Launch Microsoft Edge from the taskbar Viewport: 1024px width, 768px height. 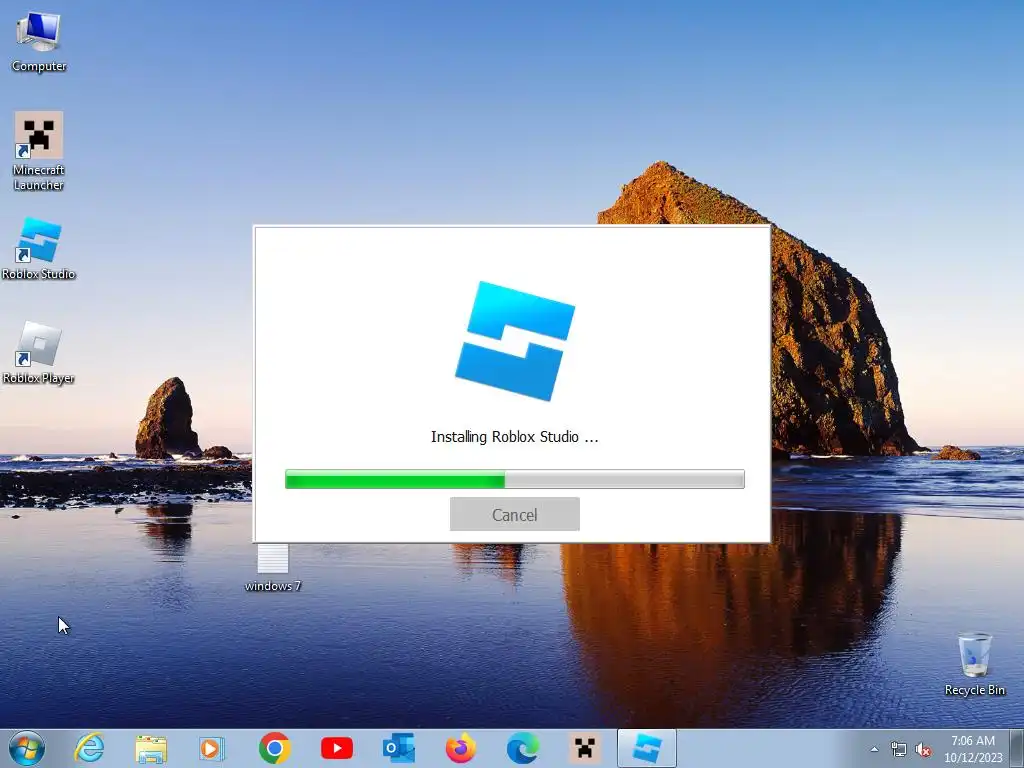point(522,748)
